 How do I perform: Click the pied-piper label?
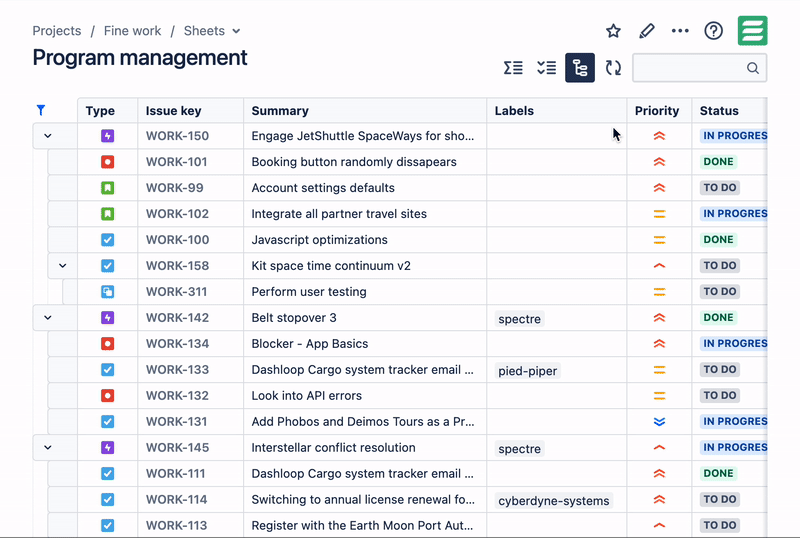click(x=528, y=371)
